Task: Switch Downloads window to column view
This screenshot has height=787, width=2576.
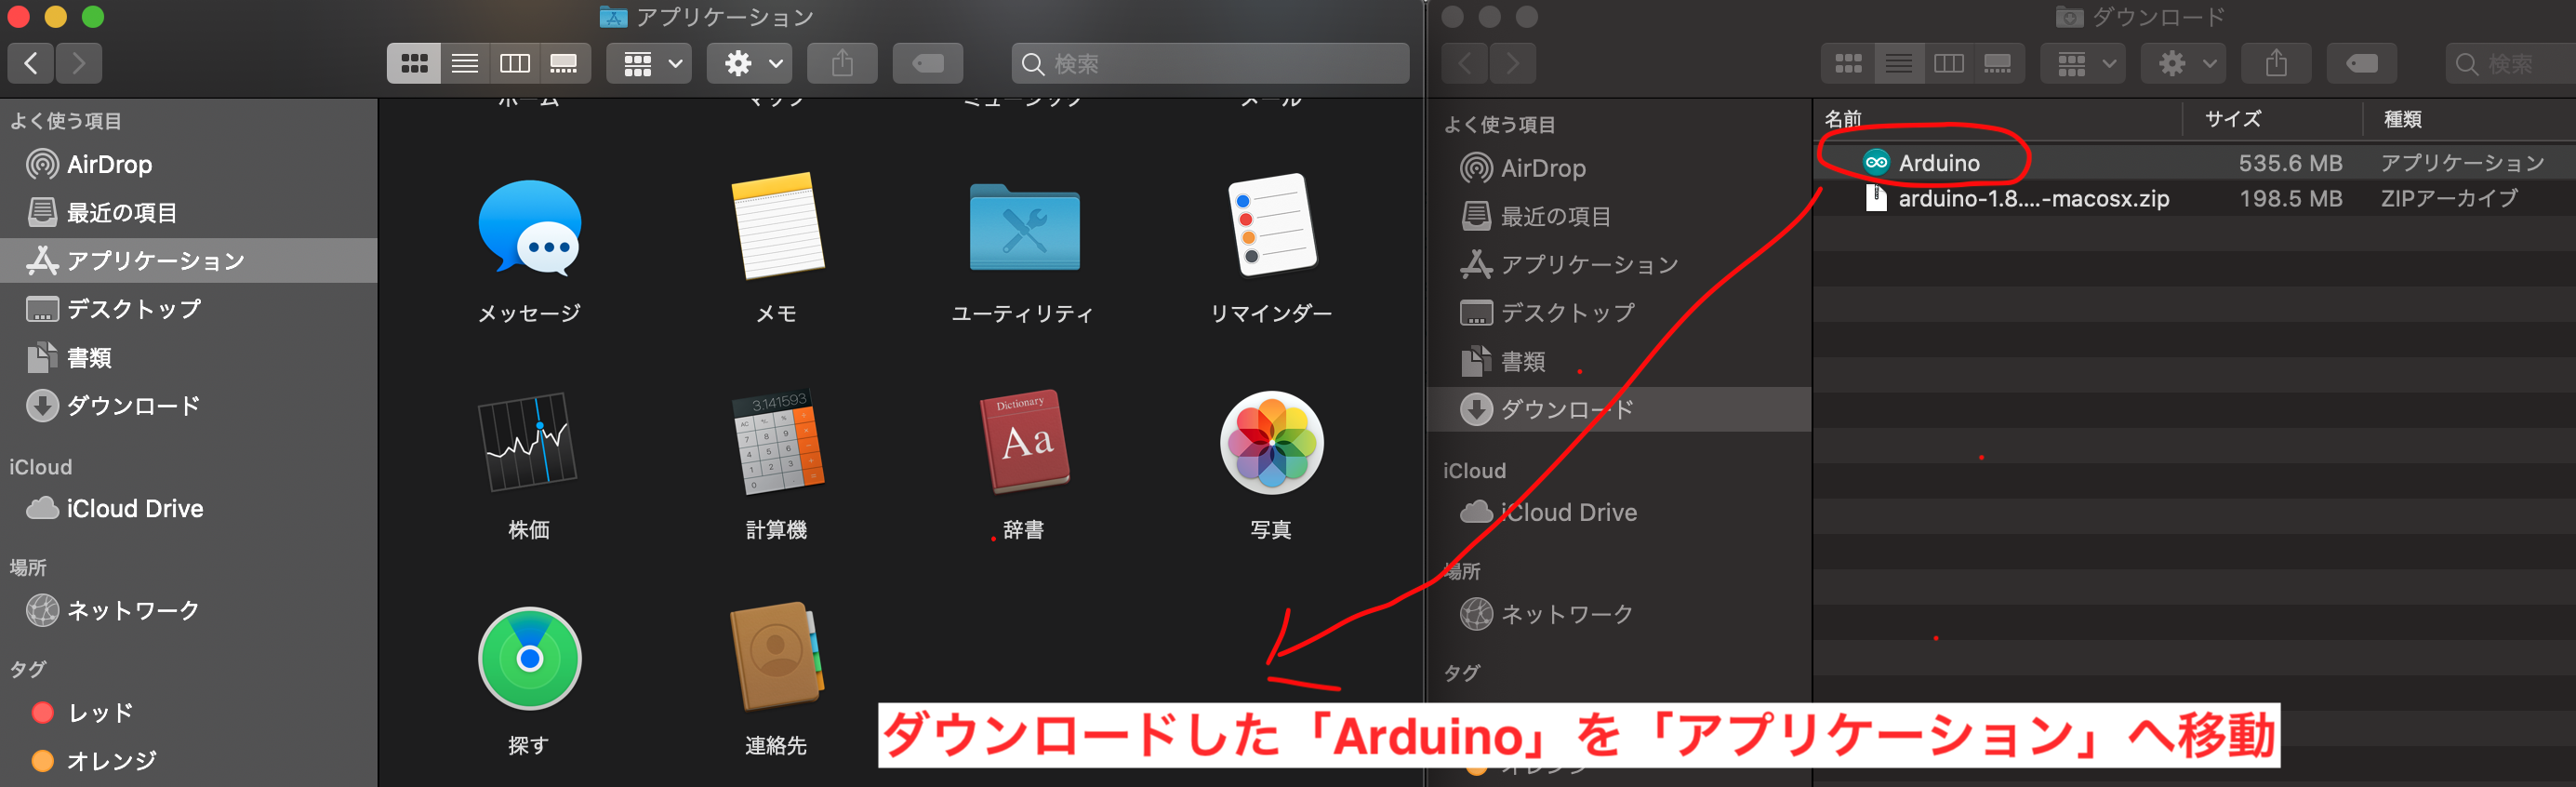Action: point(1949,63)
